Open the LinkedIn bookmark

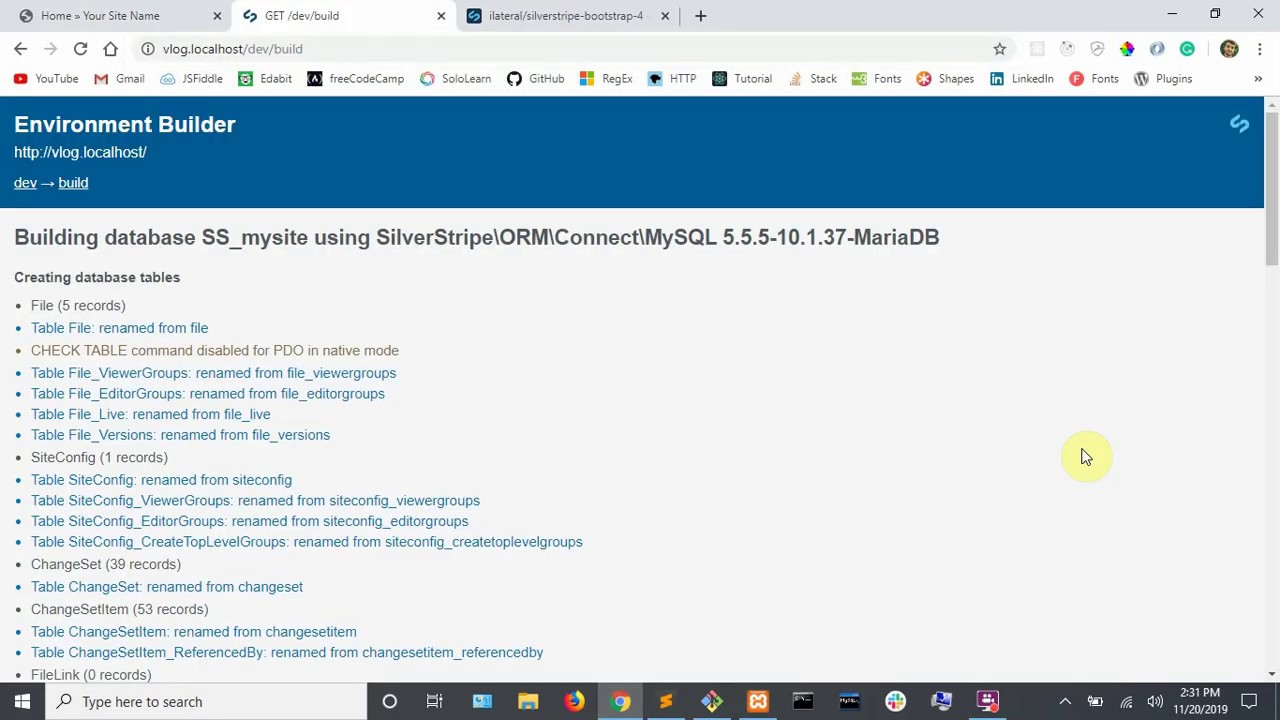pyautogui.click(x=1021, y=79)
